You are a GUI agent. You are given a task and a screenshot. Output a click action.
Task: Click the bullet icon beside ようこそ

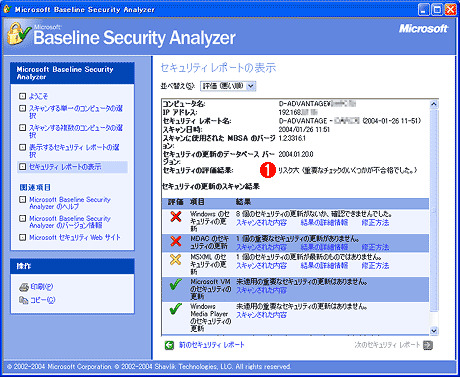pyautogui.click(x=22, y=96)
